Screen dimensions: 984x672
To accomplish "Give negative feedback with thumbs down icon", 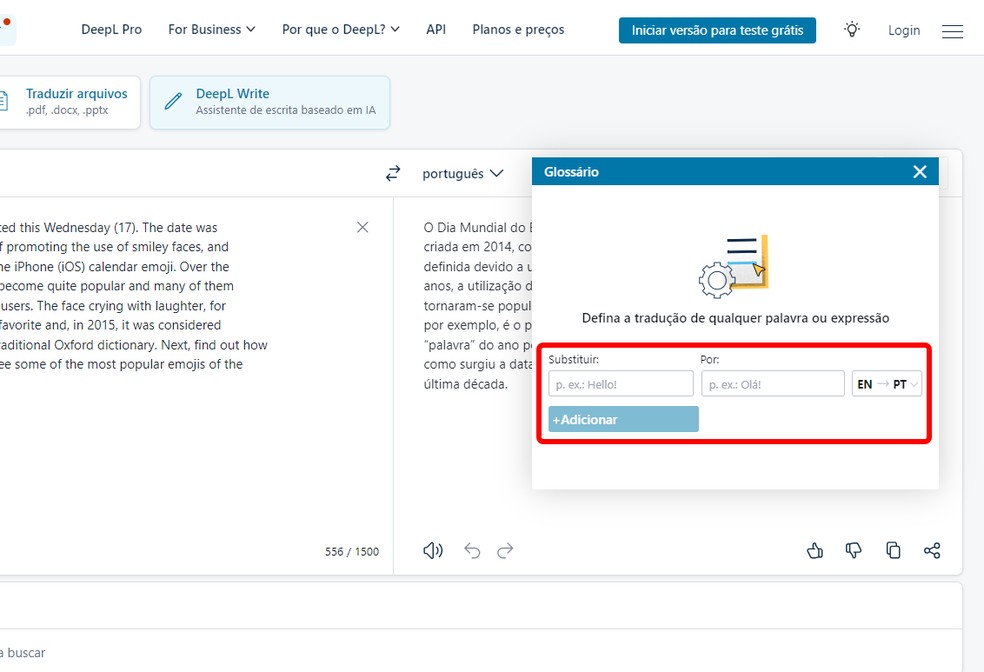I will pos(853,550).
